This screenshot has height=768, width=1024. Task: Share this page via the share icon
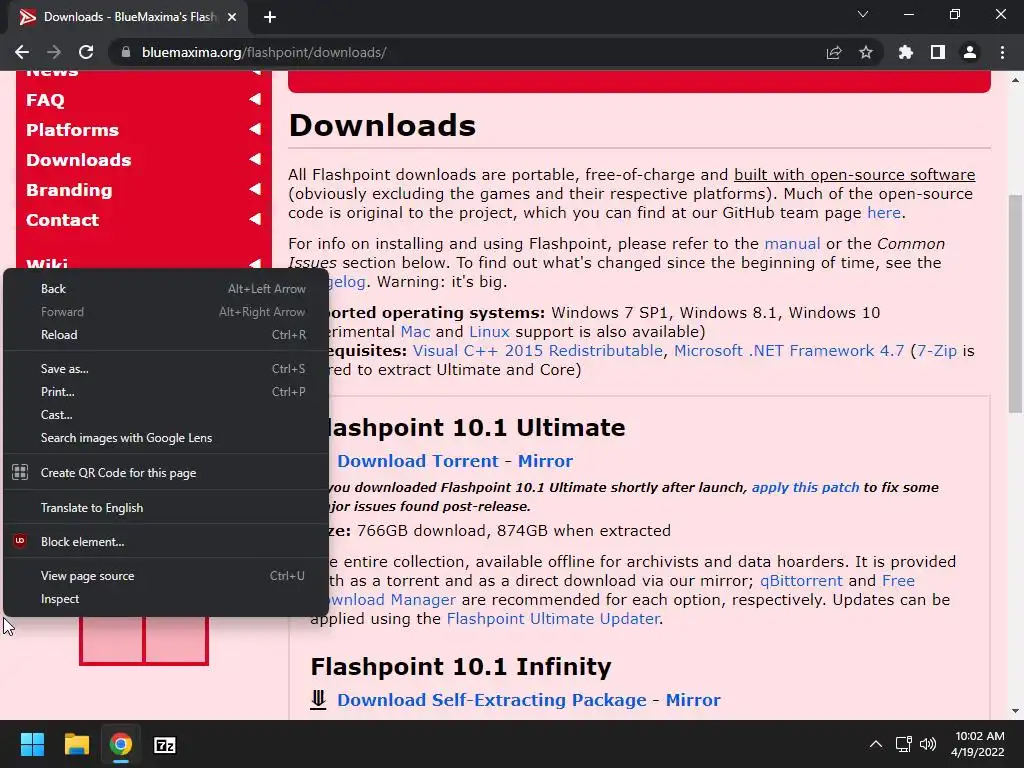(834, 52)
